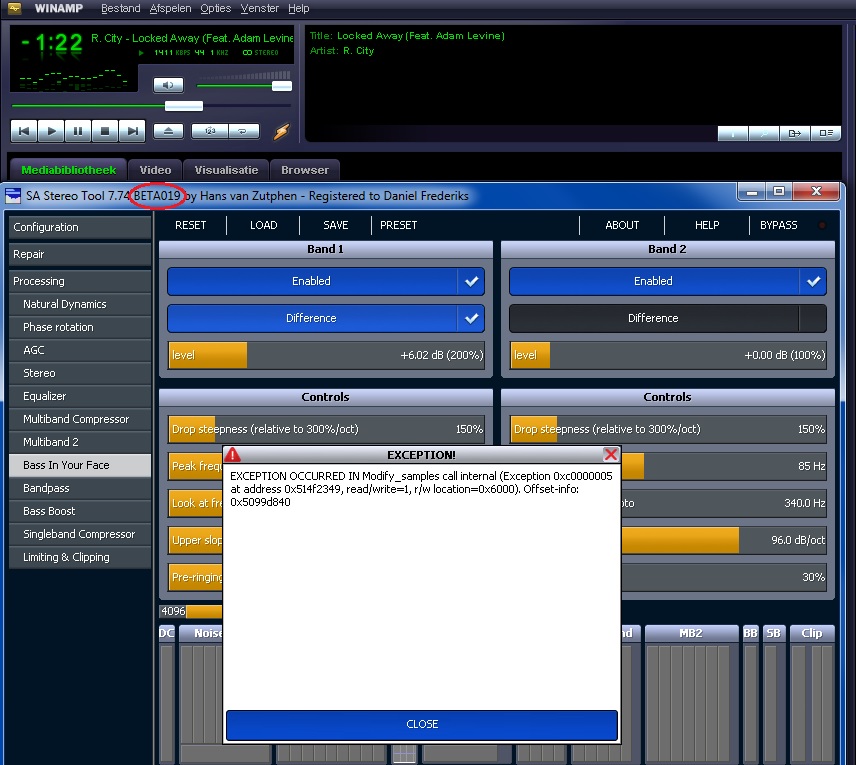Switch to the Browser tab

pyautogui.click(x=305, y=170)
